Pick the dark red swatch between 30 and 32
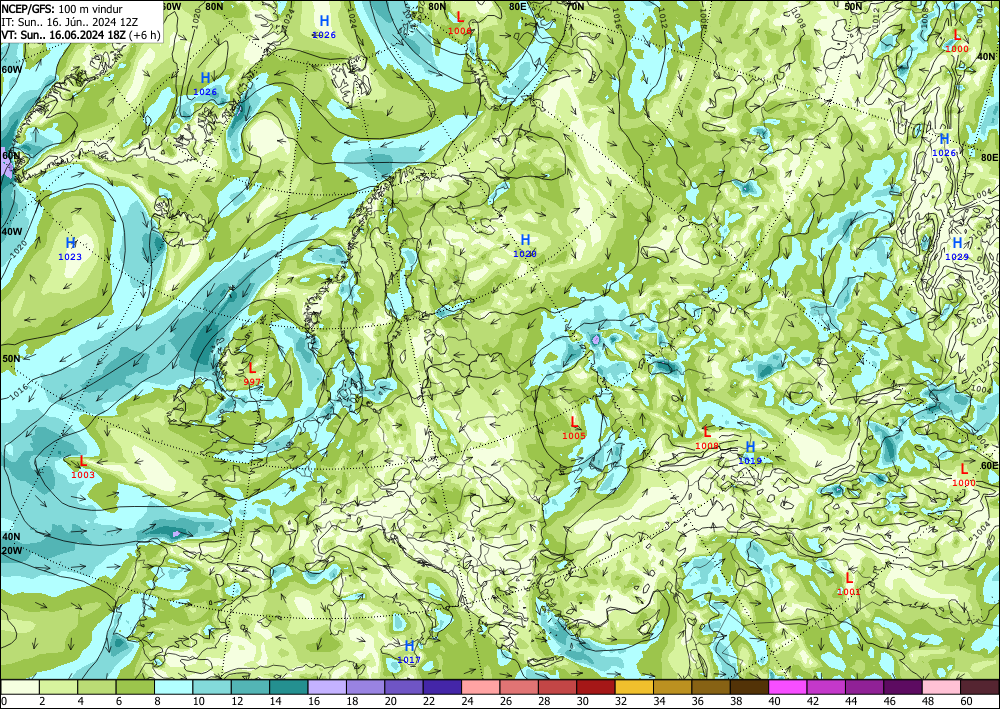 pyautogui.click(x=596, y=687)
